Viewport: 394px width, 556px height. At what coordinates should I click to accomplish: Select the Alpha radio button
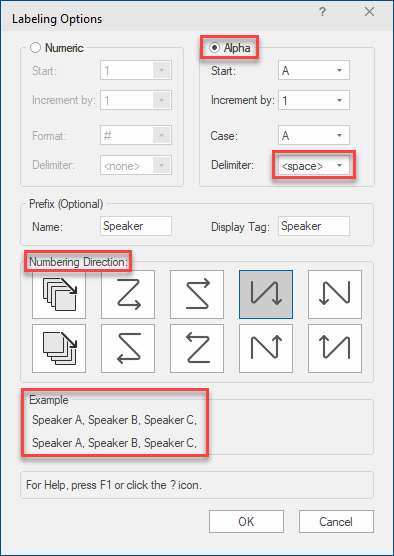pos(214,48)
